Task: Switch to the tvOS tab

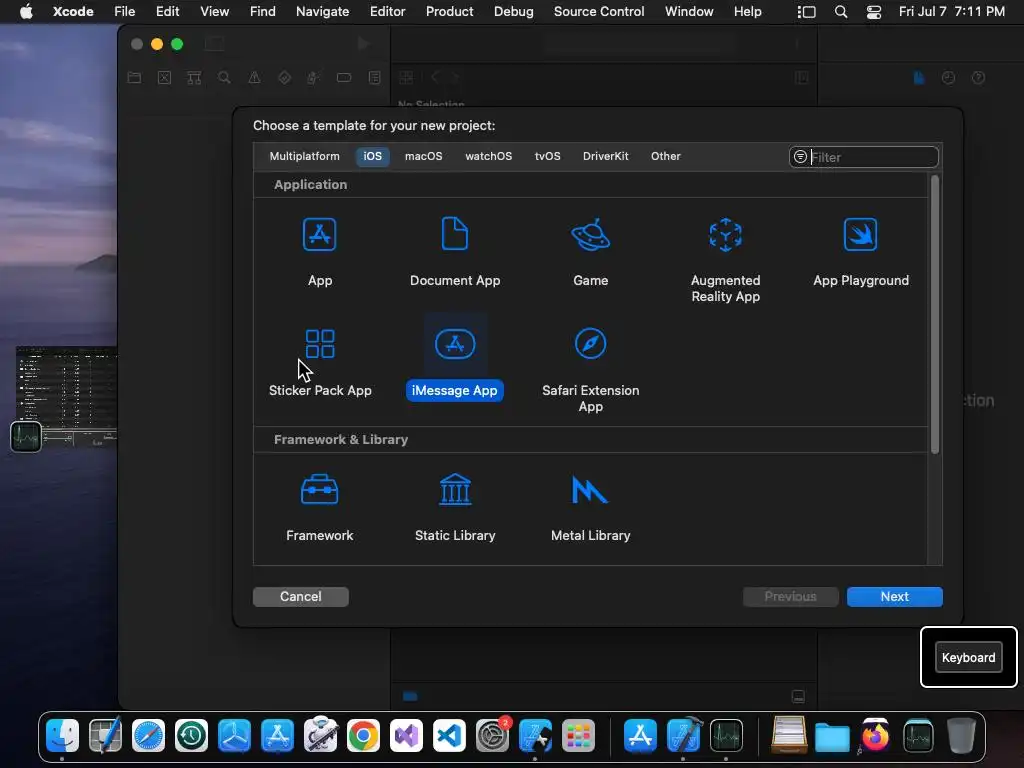Action: (x=547, y=156)
